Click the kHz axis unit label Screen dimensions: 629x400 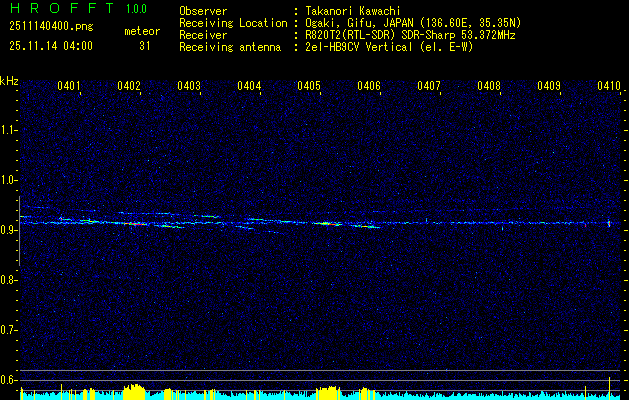click(x=9, y=81)
